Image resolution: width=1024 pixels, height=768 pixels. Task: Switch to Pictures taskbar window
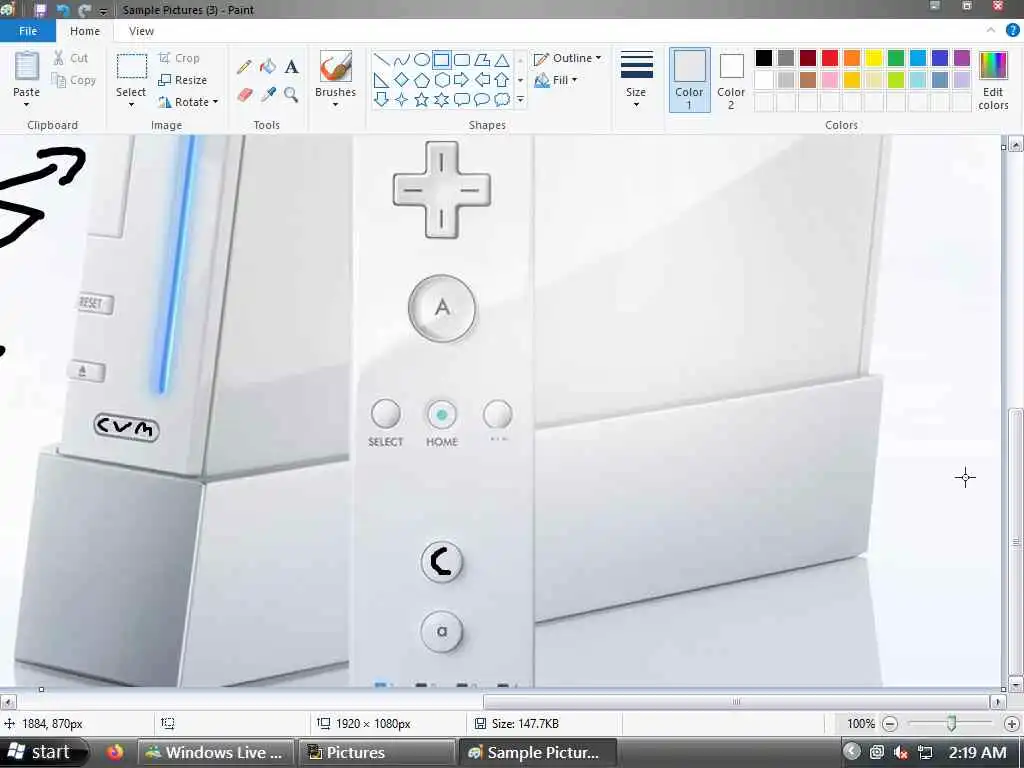pyautogui.click(x=376, y=752)
